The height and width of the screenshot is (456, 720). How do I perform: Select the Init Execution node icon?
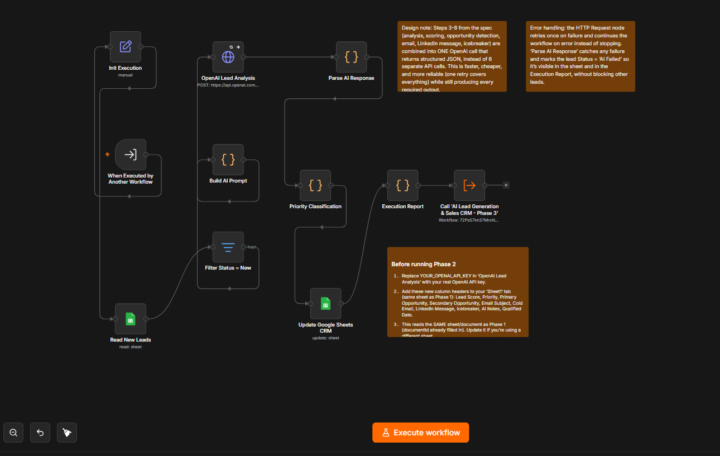point(125,46)
